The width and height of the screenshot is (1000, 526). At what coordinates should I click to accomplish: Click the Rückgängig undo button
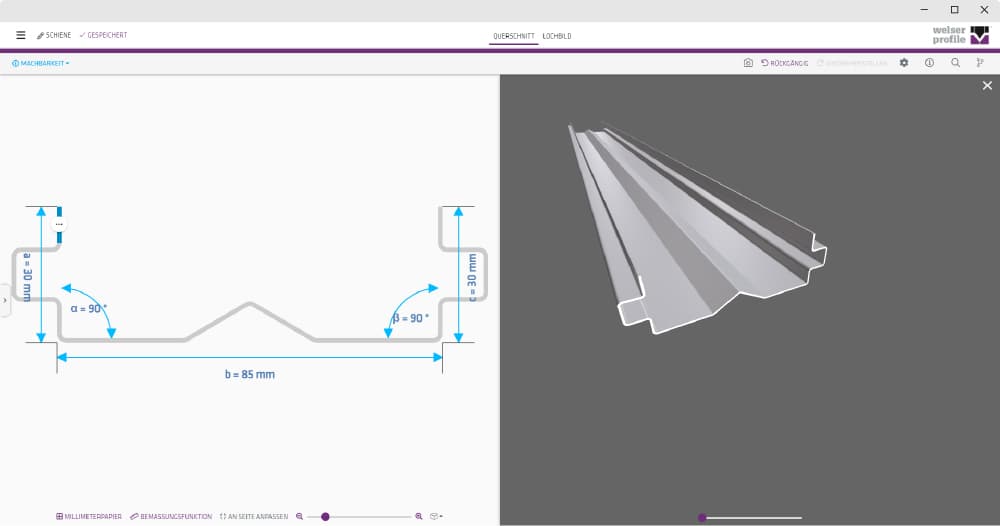click(785, 63)
